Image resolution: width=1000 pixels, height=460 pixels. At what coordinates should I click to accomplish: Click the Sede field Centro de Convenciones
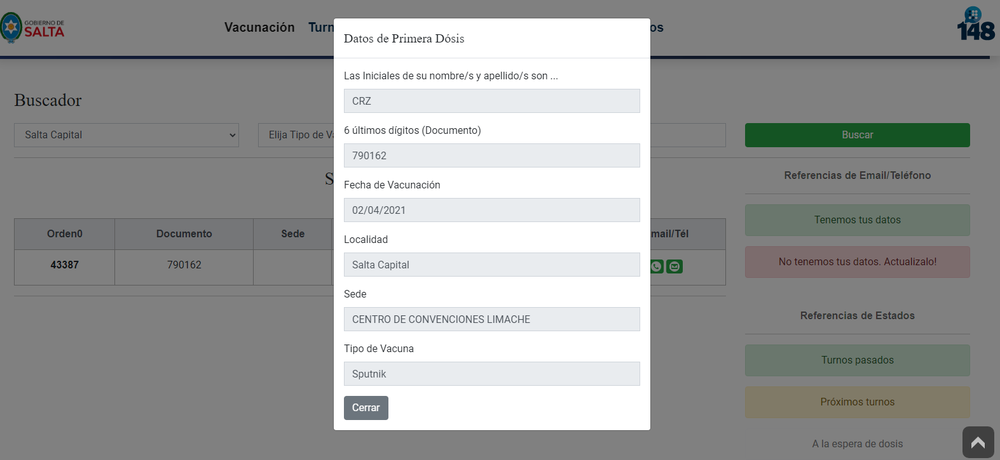click(x=492, y=319)
